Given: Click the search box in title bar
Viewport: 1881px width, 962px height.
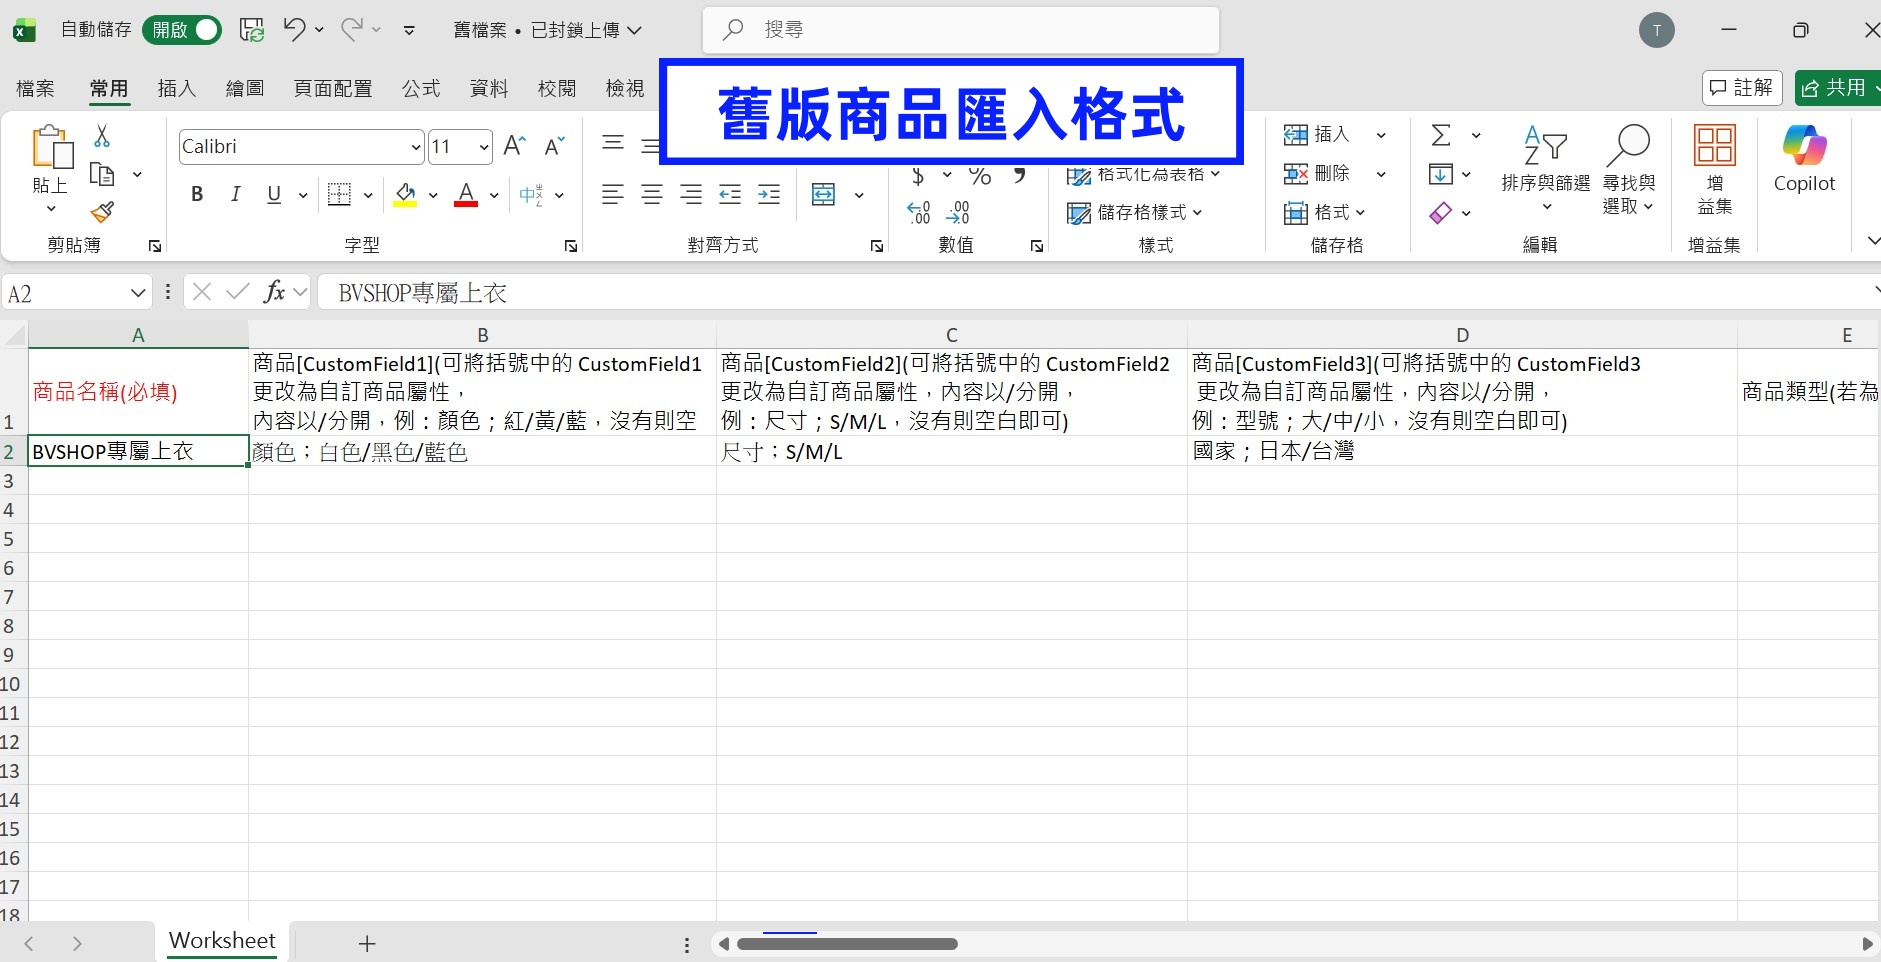Looking at the screenshot, I should click(x=961, y=30).
